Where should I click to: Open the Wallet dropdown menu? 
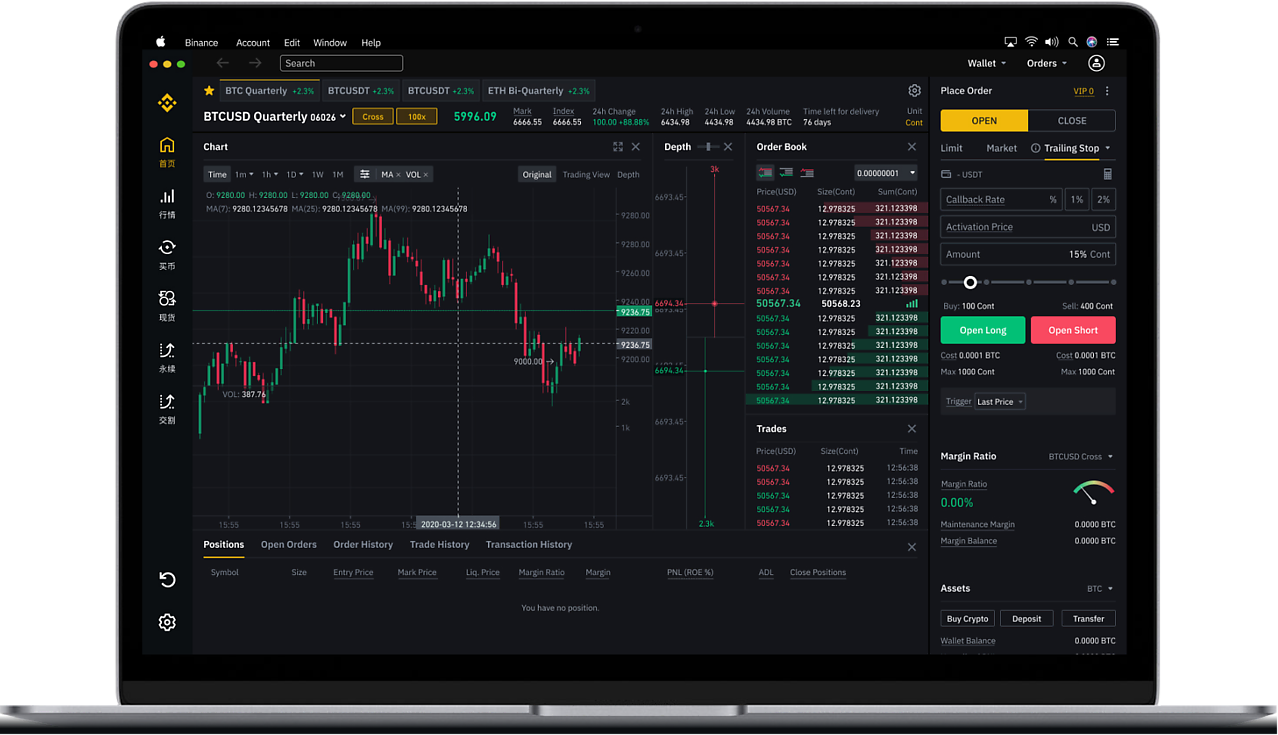986,63
